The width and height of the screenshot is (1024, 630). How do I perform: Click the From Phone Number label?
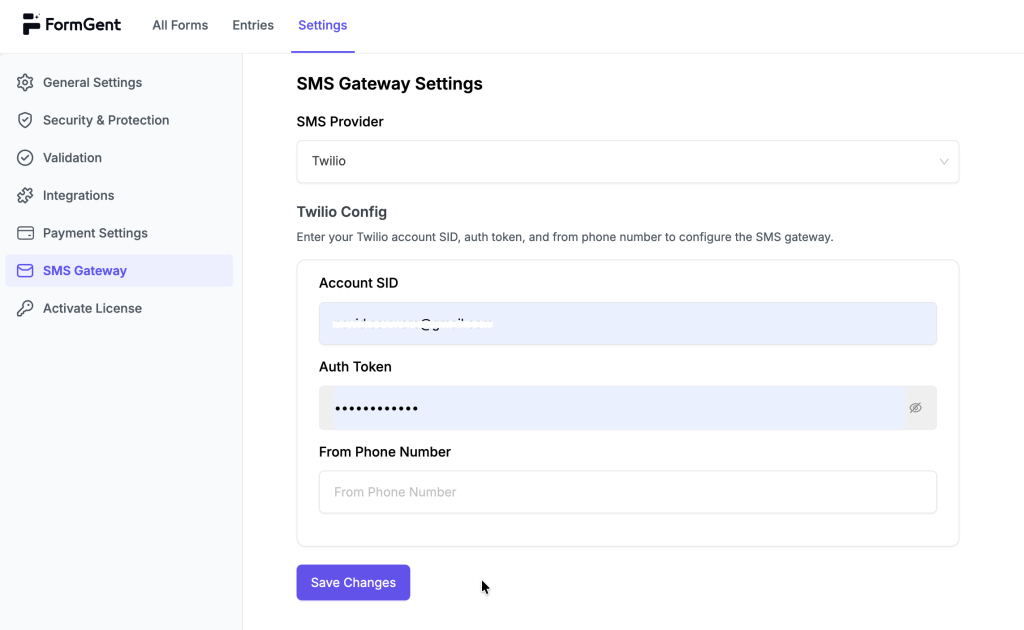coord(385,452)
